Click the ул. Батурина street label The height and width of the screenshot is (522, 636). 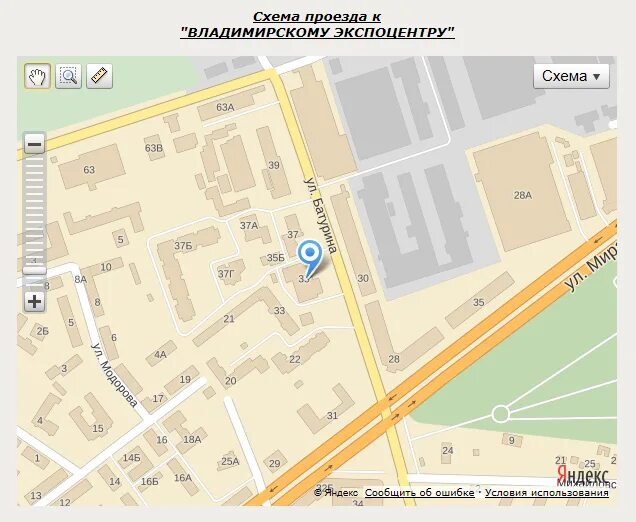(x=321, y=215)
